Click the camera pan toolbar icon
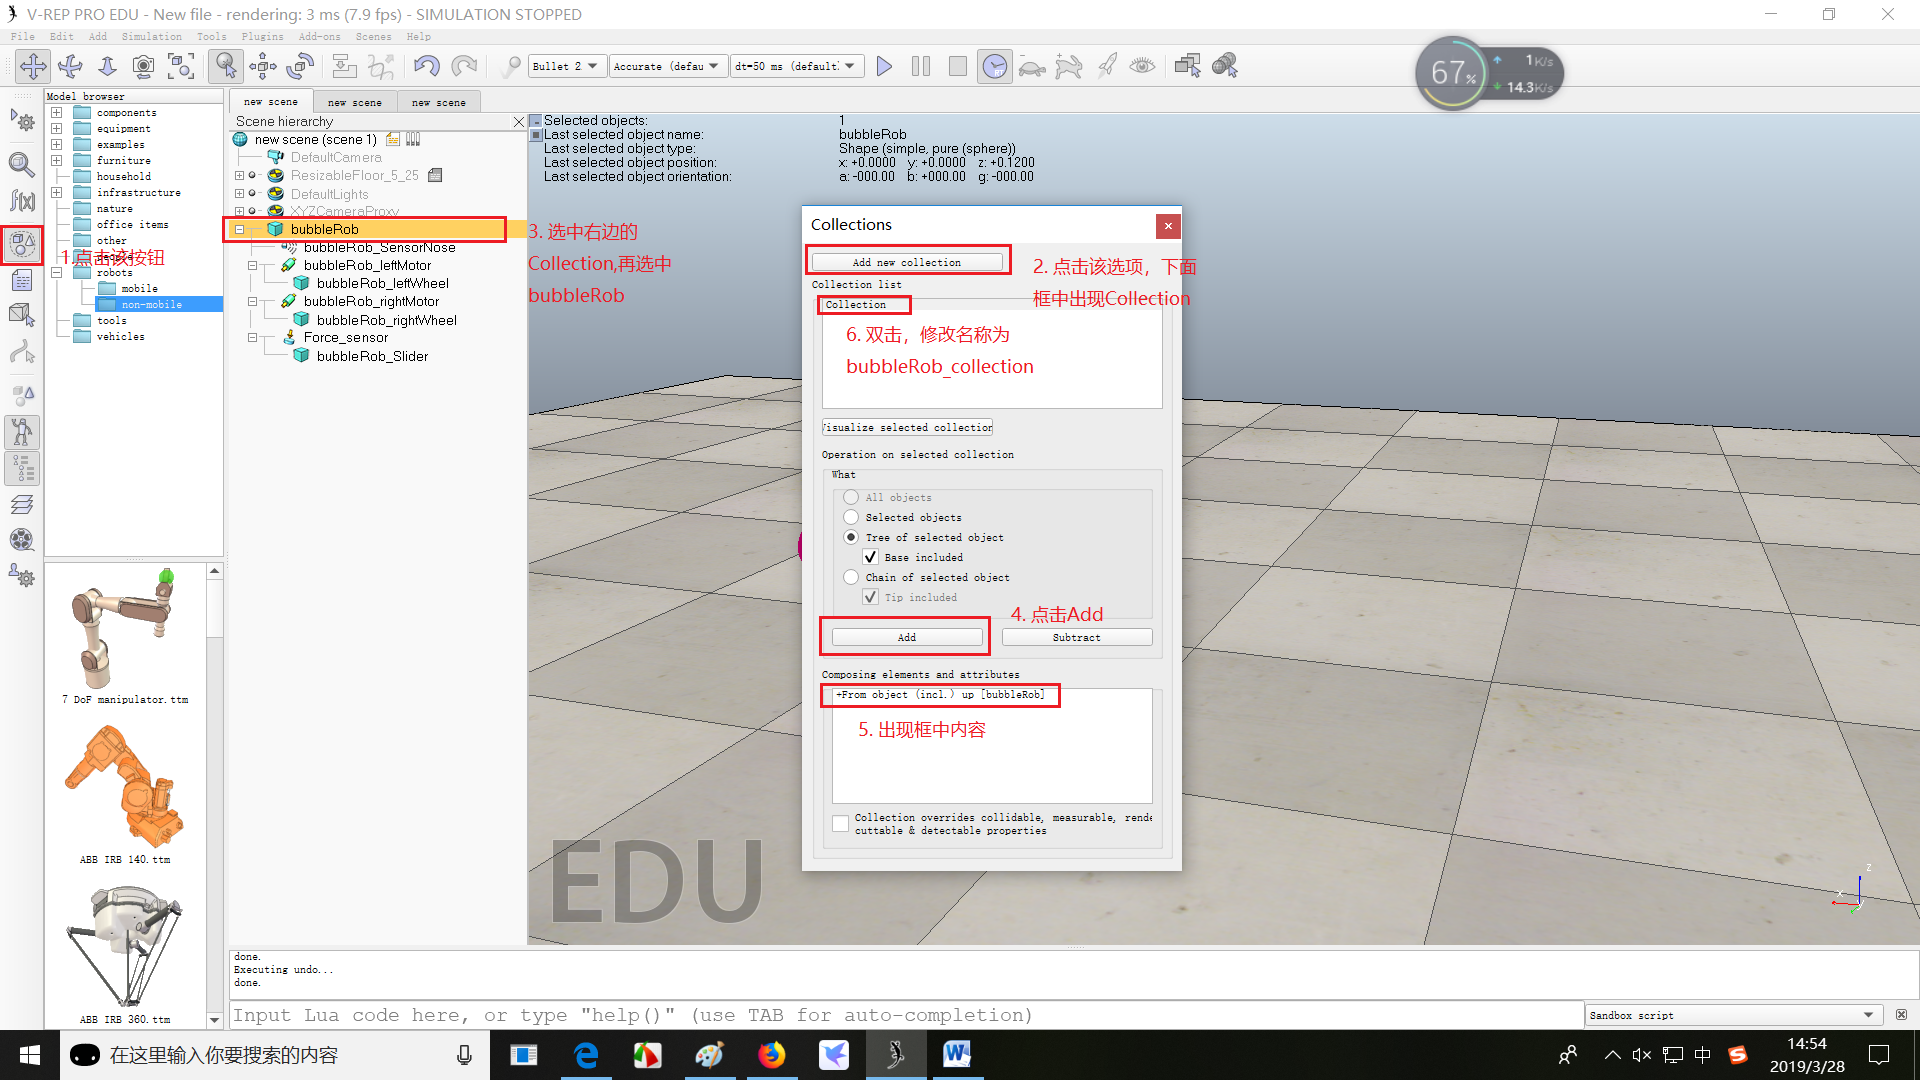This screenshot has width=1920, height=1080. tap(33, 66)
